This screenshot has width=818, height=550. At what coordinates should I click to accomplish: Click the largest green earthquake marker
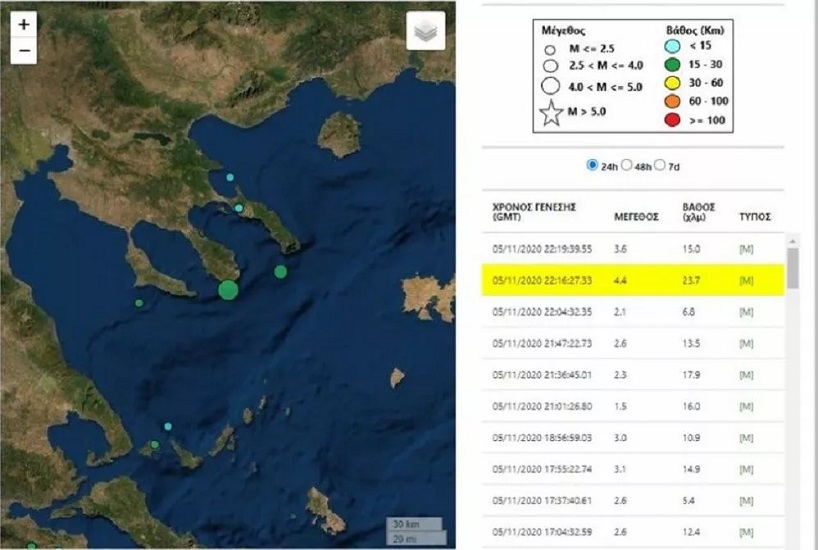[228, 290]
